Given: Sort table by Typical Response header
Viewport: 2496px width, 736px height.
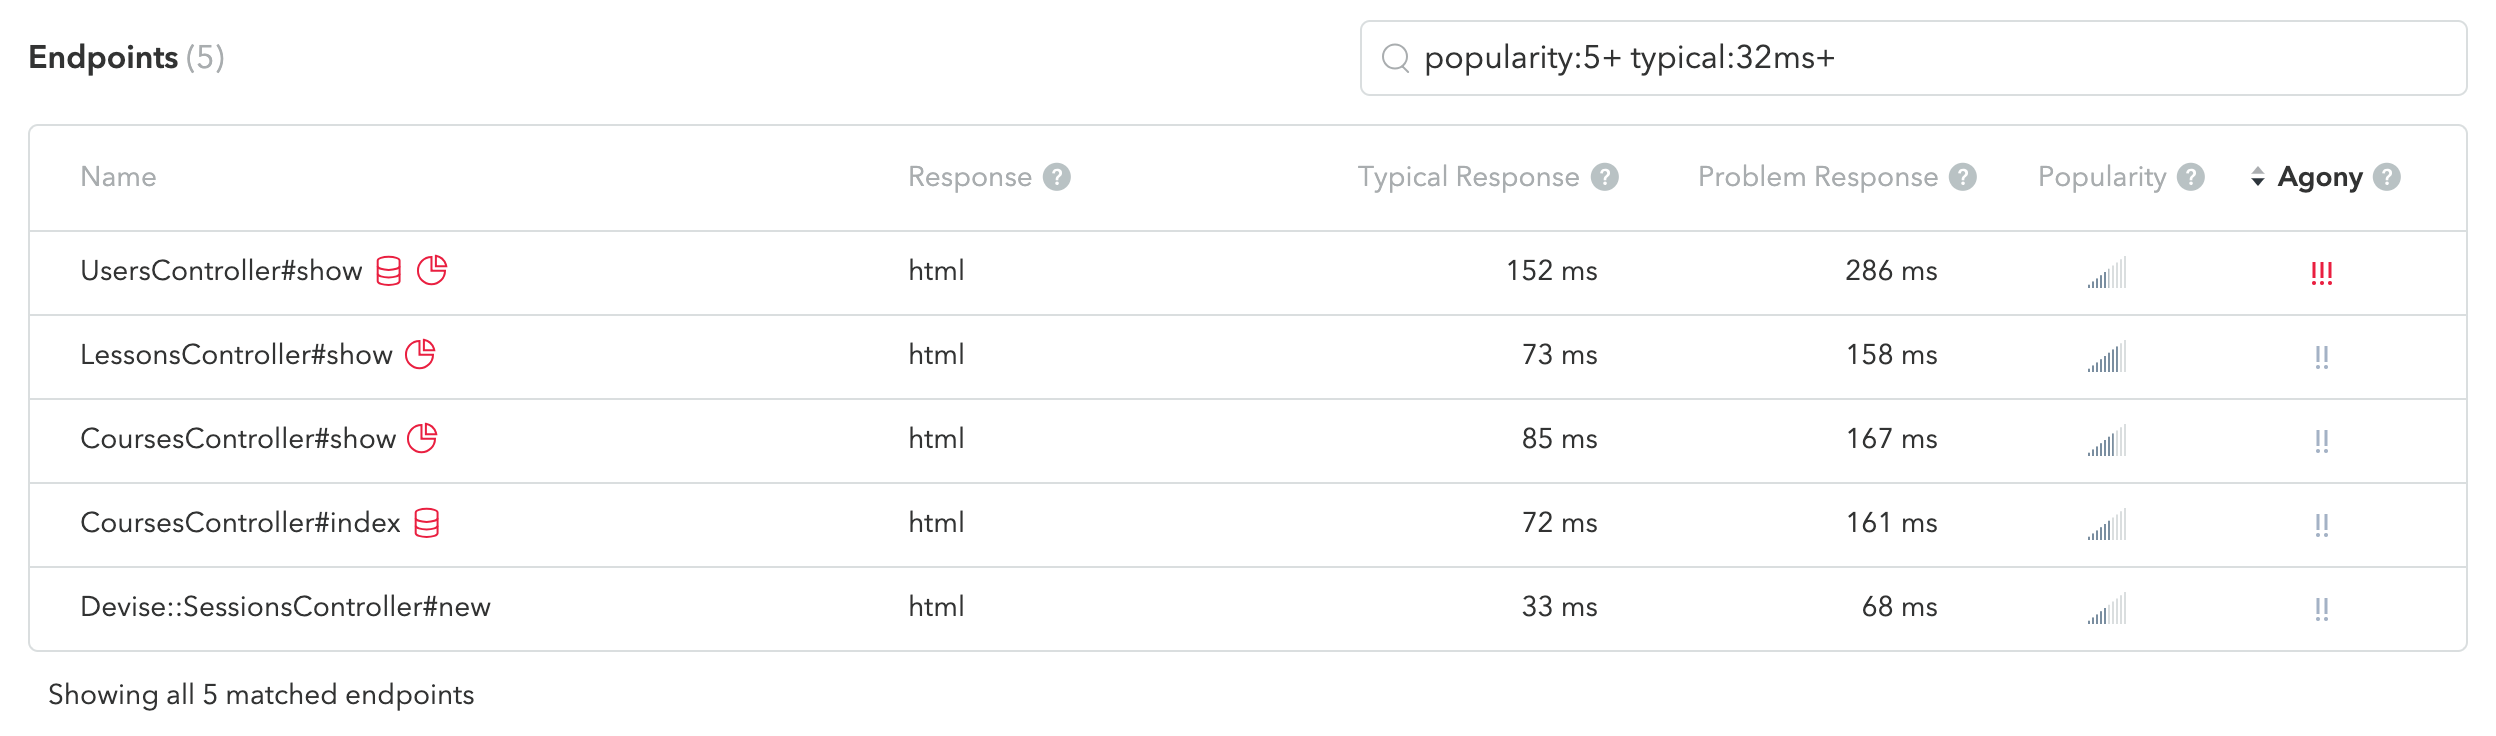Looking at the screenshot, I should click(x=1468, y=177).
